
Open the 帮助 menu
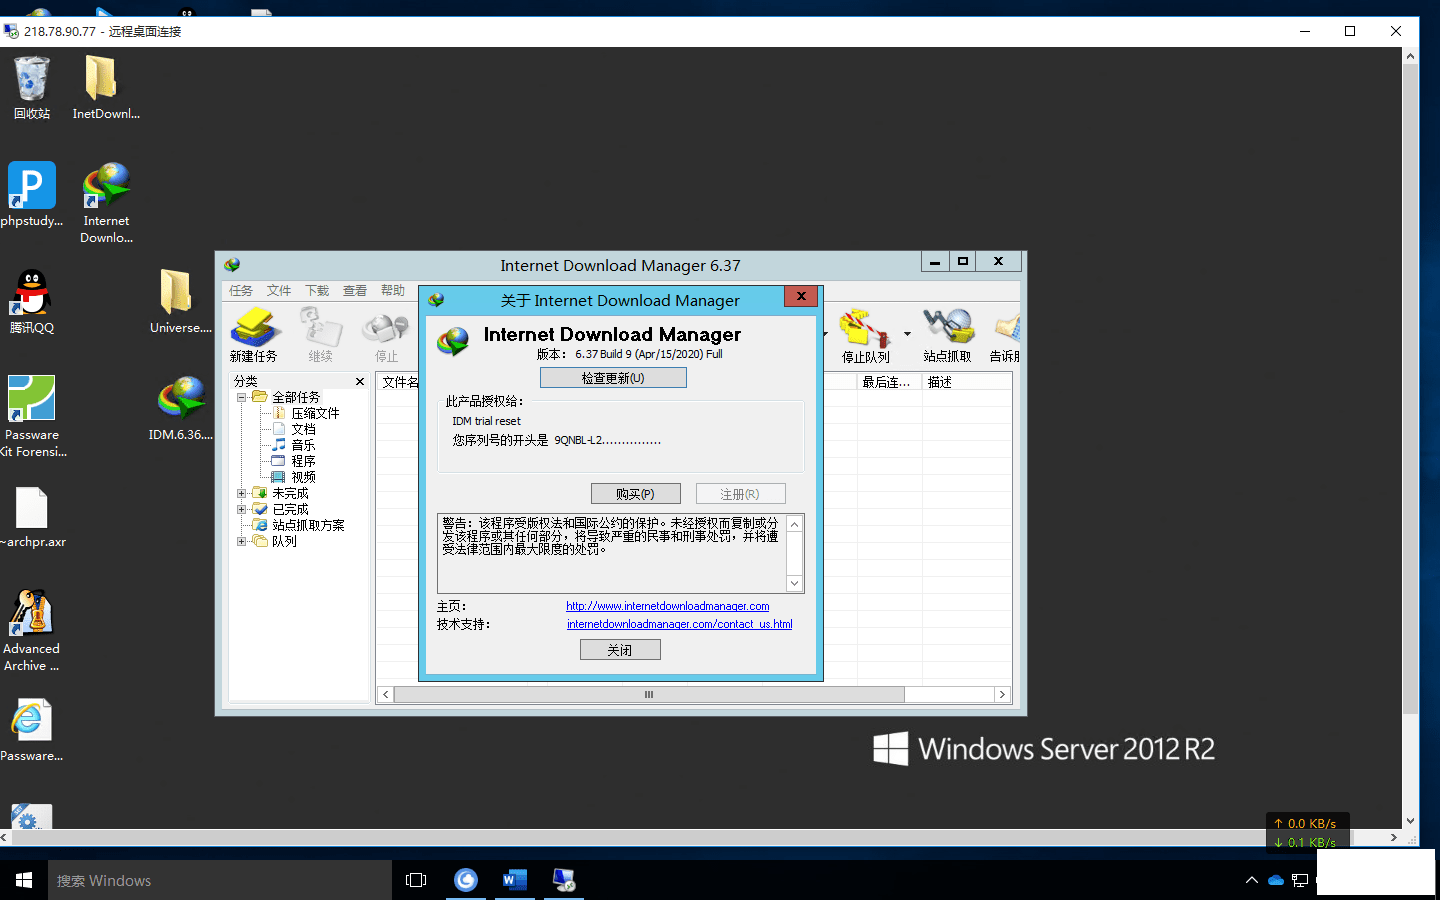[x=393, y=291]
